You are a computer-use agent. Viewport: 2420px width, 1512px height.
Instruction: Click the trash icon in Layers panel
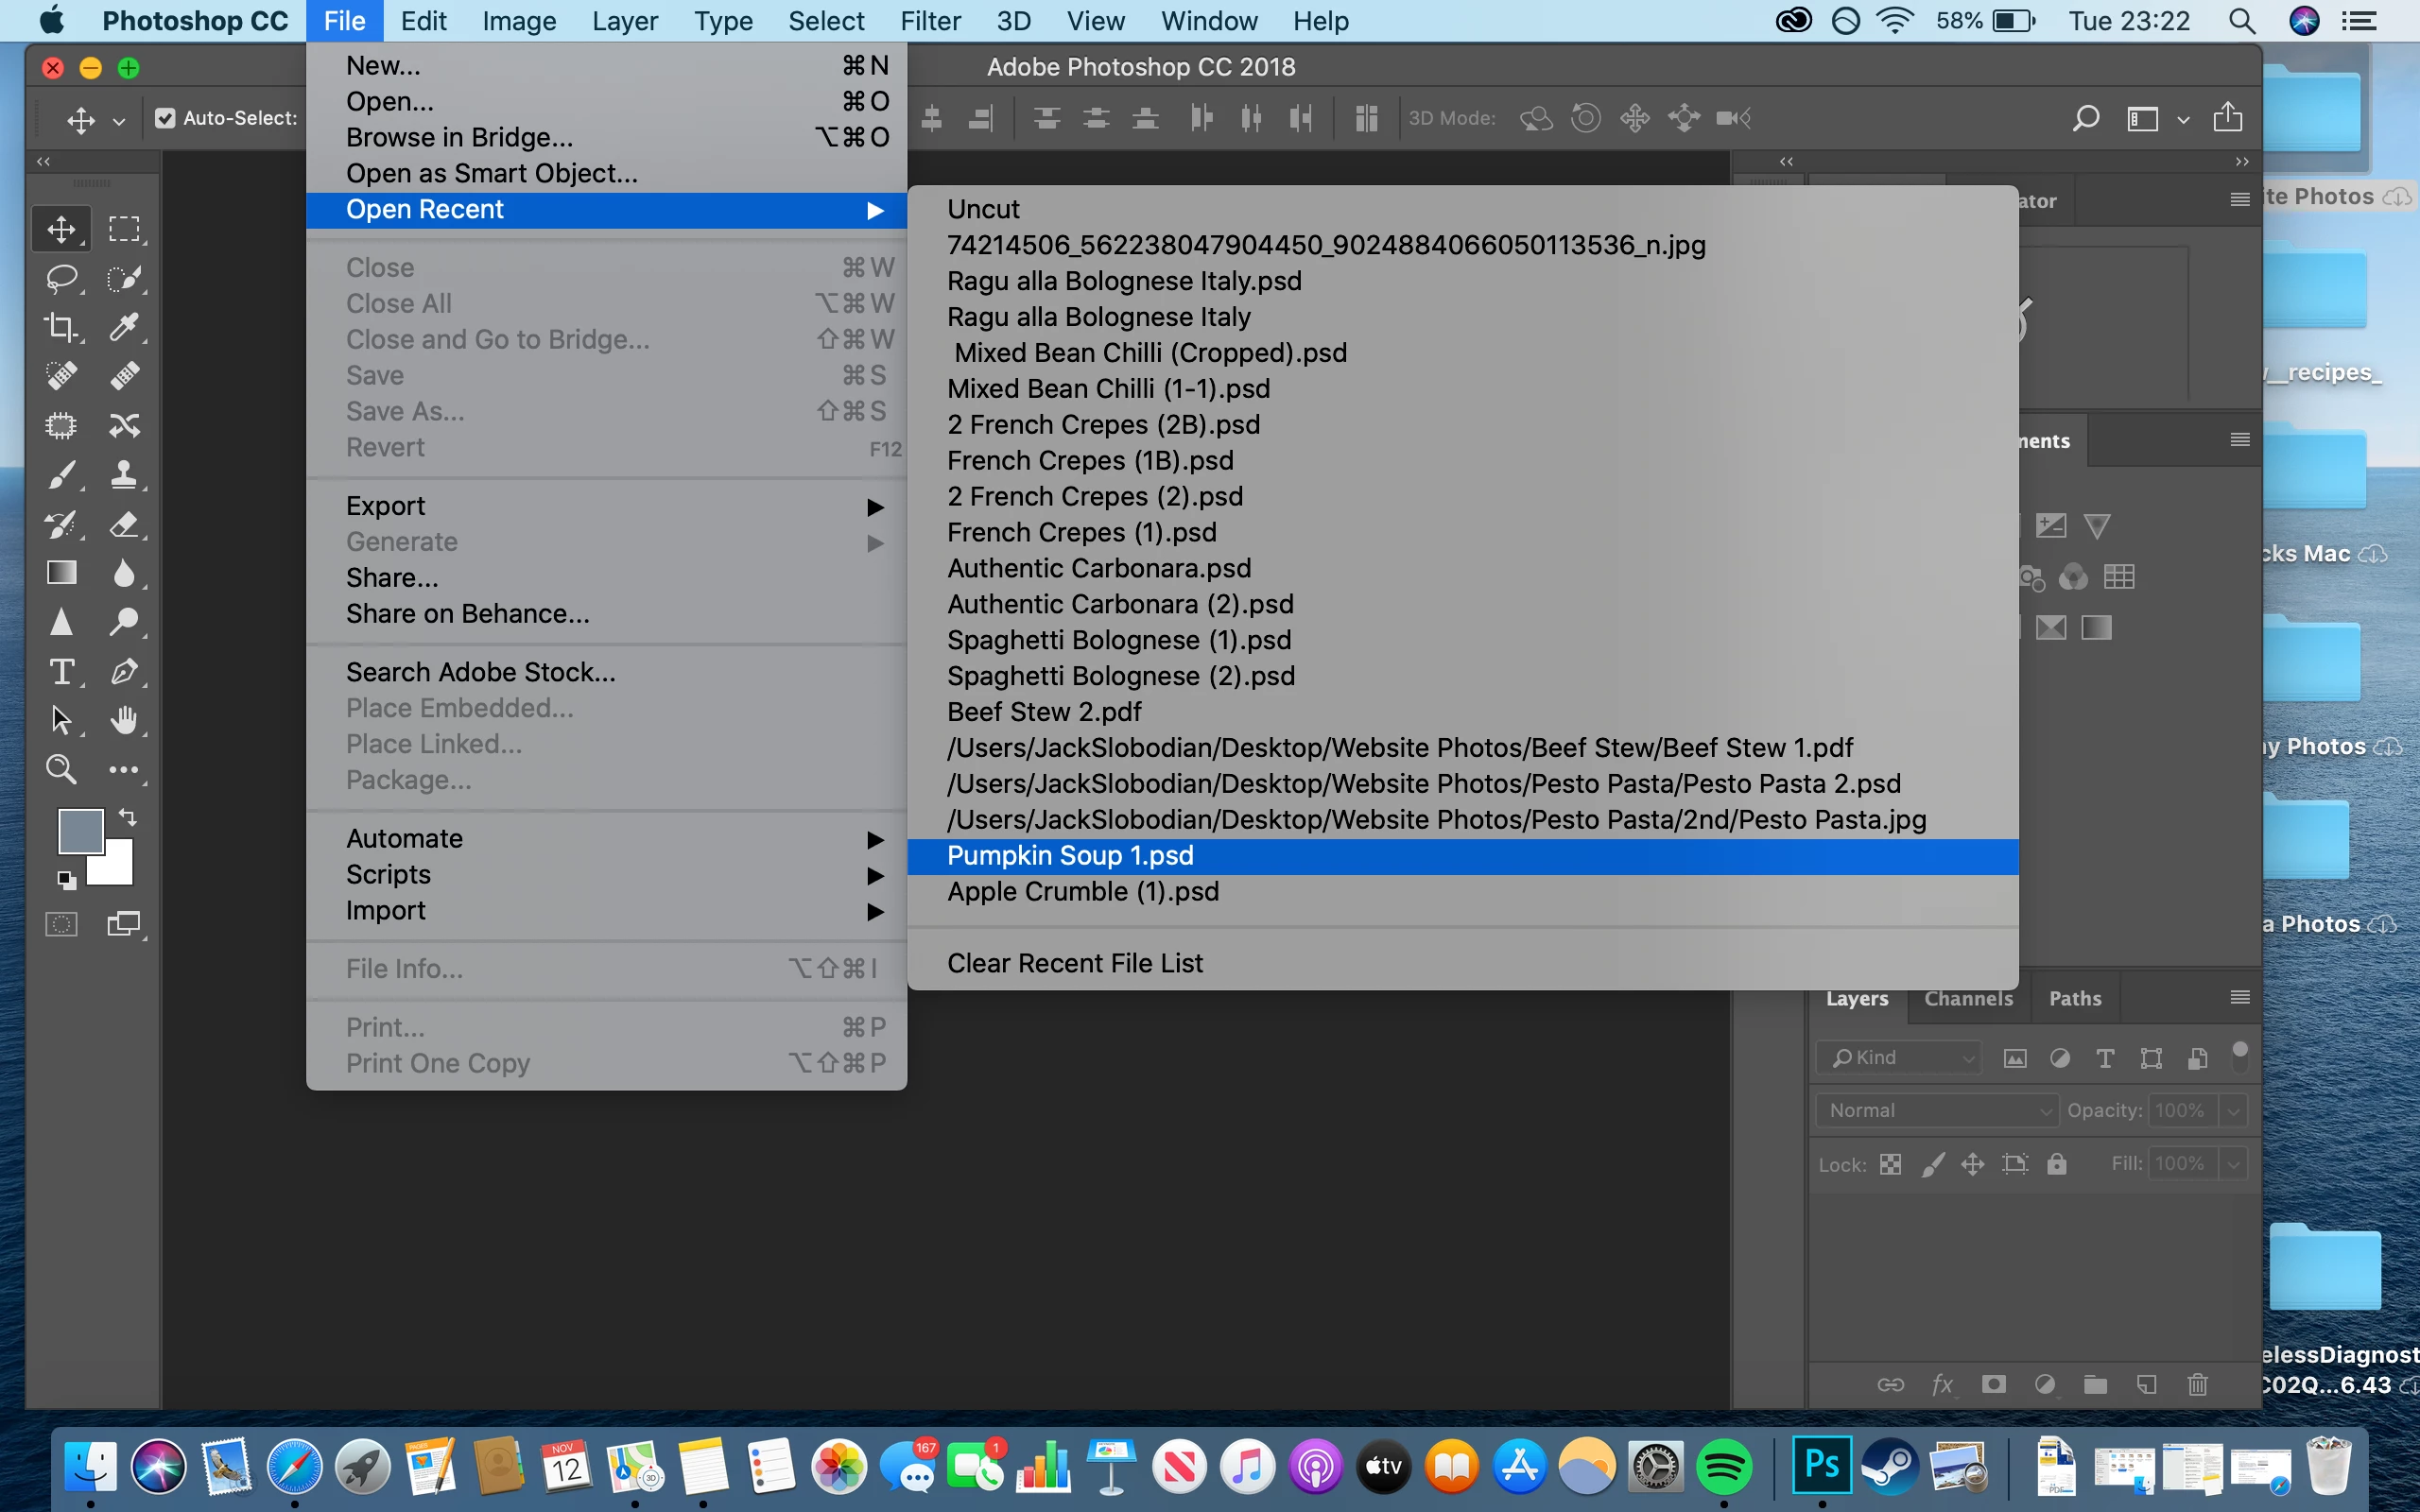[2197, 1384]
